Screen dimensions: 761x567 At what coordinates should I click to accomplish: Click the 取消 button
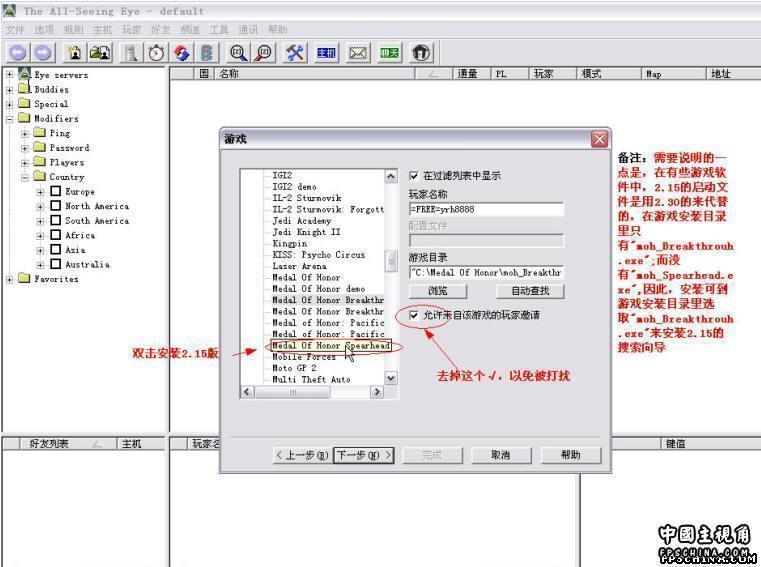tap(501, 455)
